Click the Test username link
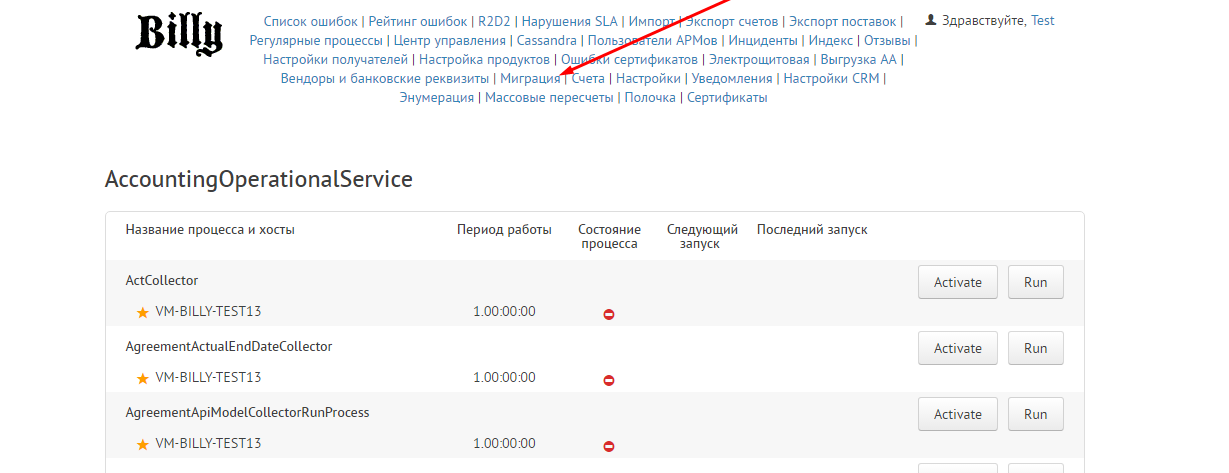1229x473 pixels. pos(1042,21)
